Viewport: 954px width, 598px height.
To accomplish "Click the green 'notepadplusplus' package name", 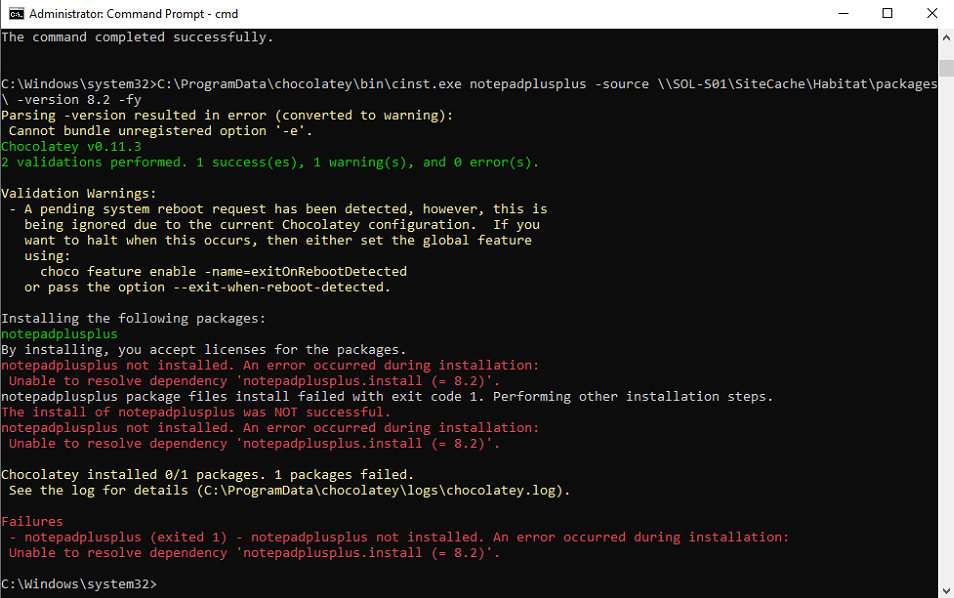I will coord(60,334).
